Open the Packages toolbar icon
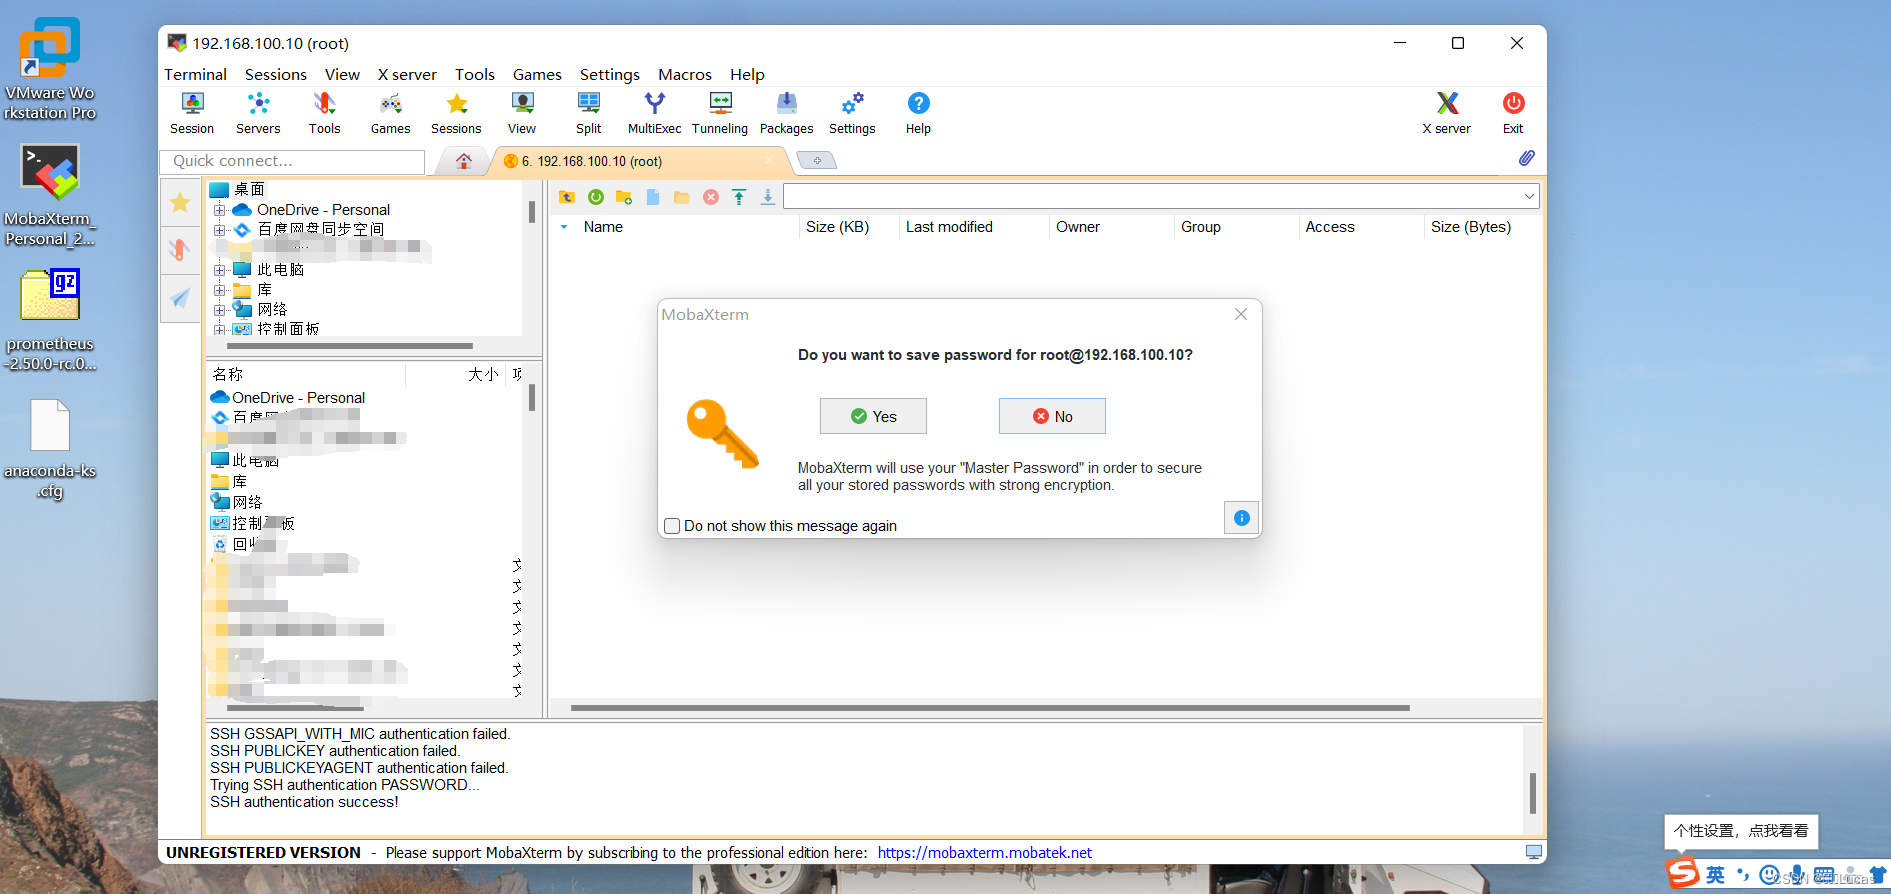The width and height of the screenshot is (1891, 894). [x=786, y=113]
